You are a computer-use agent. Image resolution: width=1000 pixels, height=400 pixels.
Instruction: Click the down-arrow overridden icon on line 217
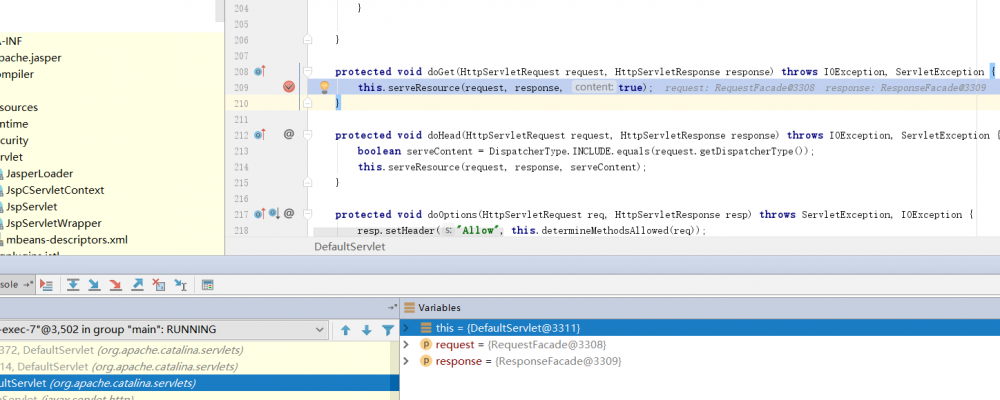pyautogui.click(x=274, y=214)
